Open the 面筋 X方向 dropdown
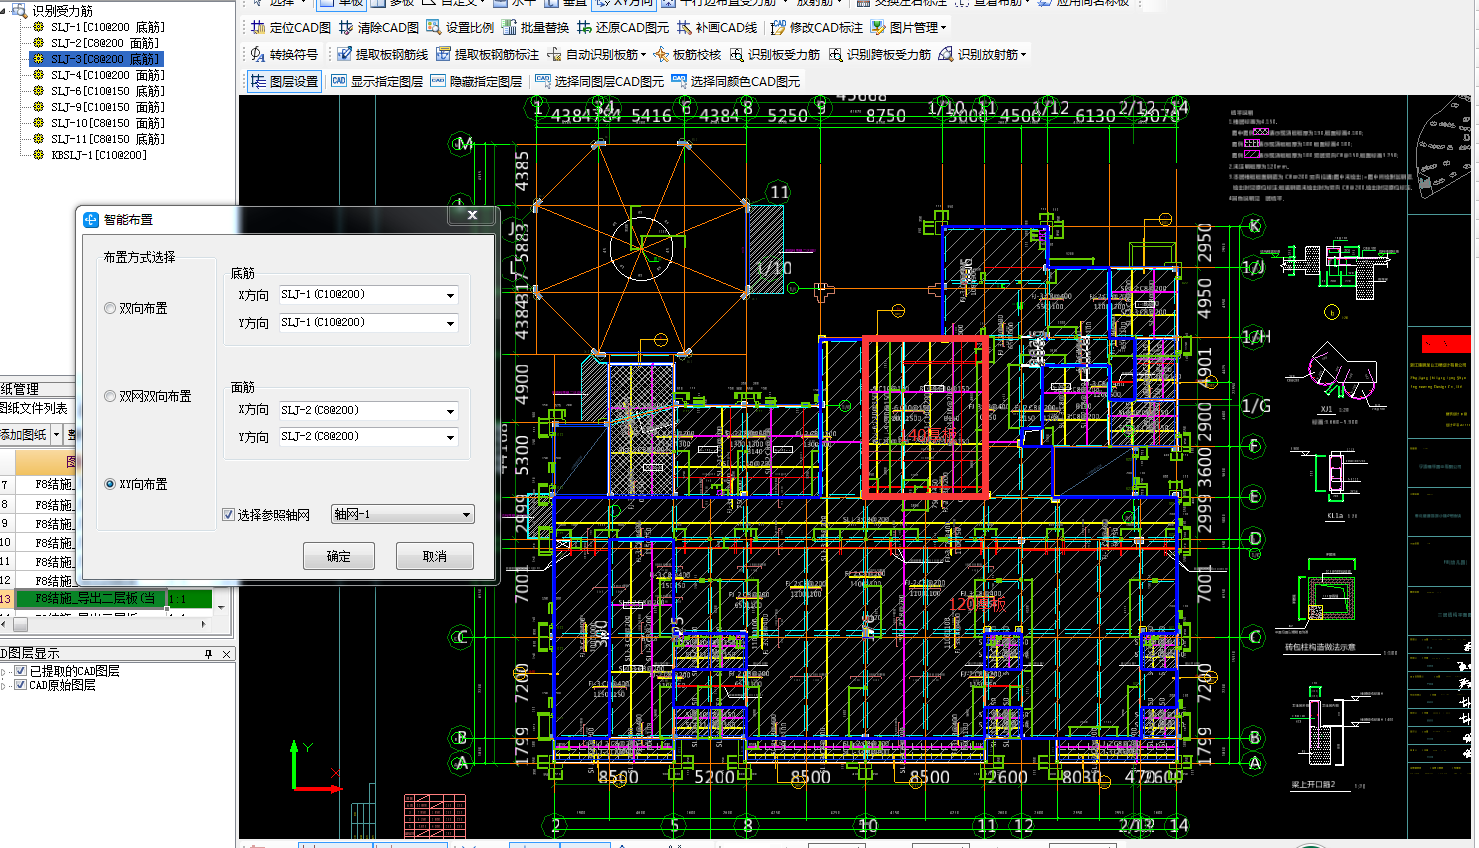Viewport: 1479px width, 848px height. coord(450,411)
